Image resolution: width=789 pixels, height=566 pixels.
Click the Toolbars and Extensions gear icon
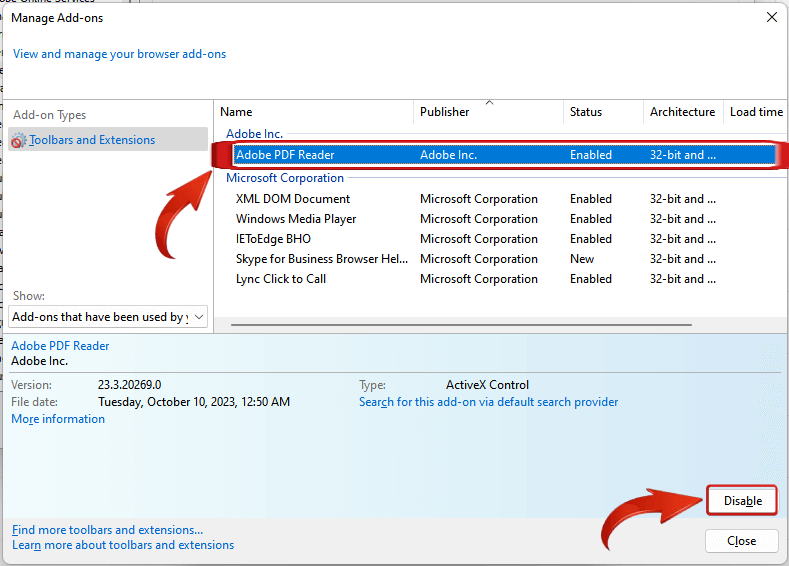19,141
